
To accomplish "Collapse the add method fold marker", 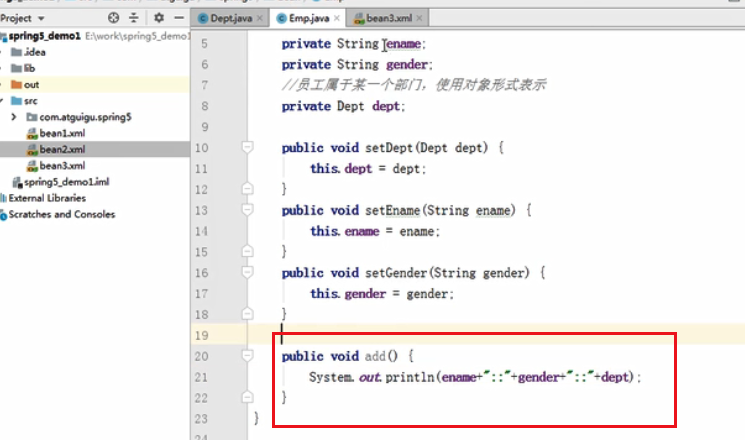I will click(247, 355).
